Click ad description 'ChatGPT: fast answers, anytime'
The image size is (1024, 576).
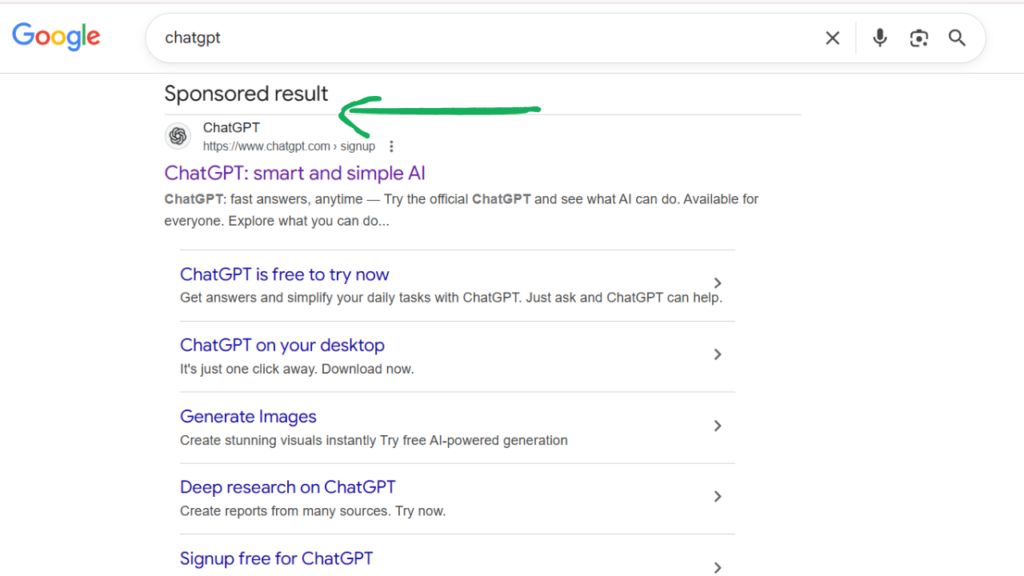(263, 199)
